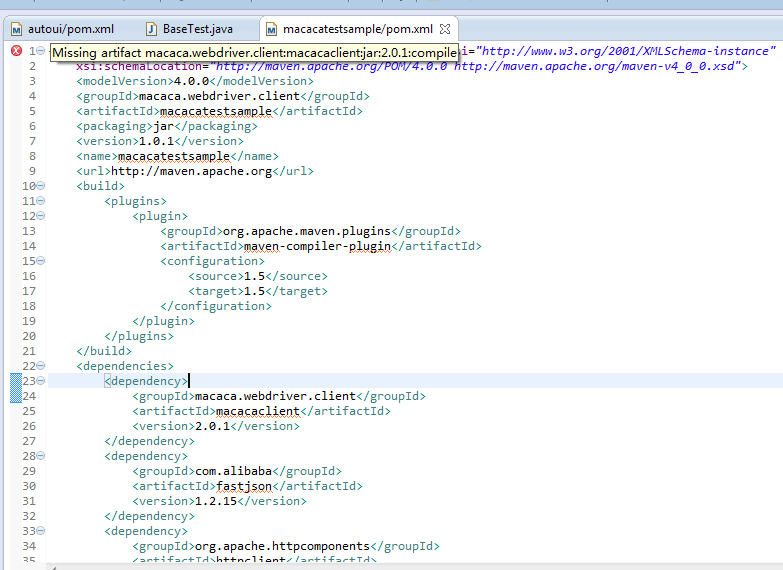
Task: Click the com.alibaba groupId text
Action: (233, 471)
